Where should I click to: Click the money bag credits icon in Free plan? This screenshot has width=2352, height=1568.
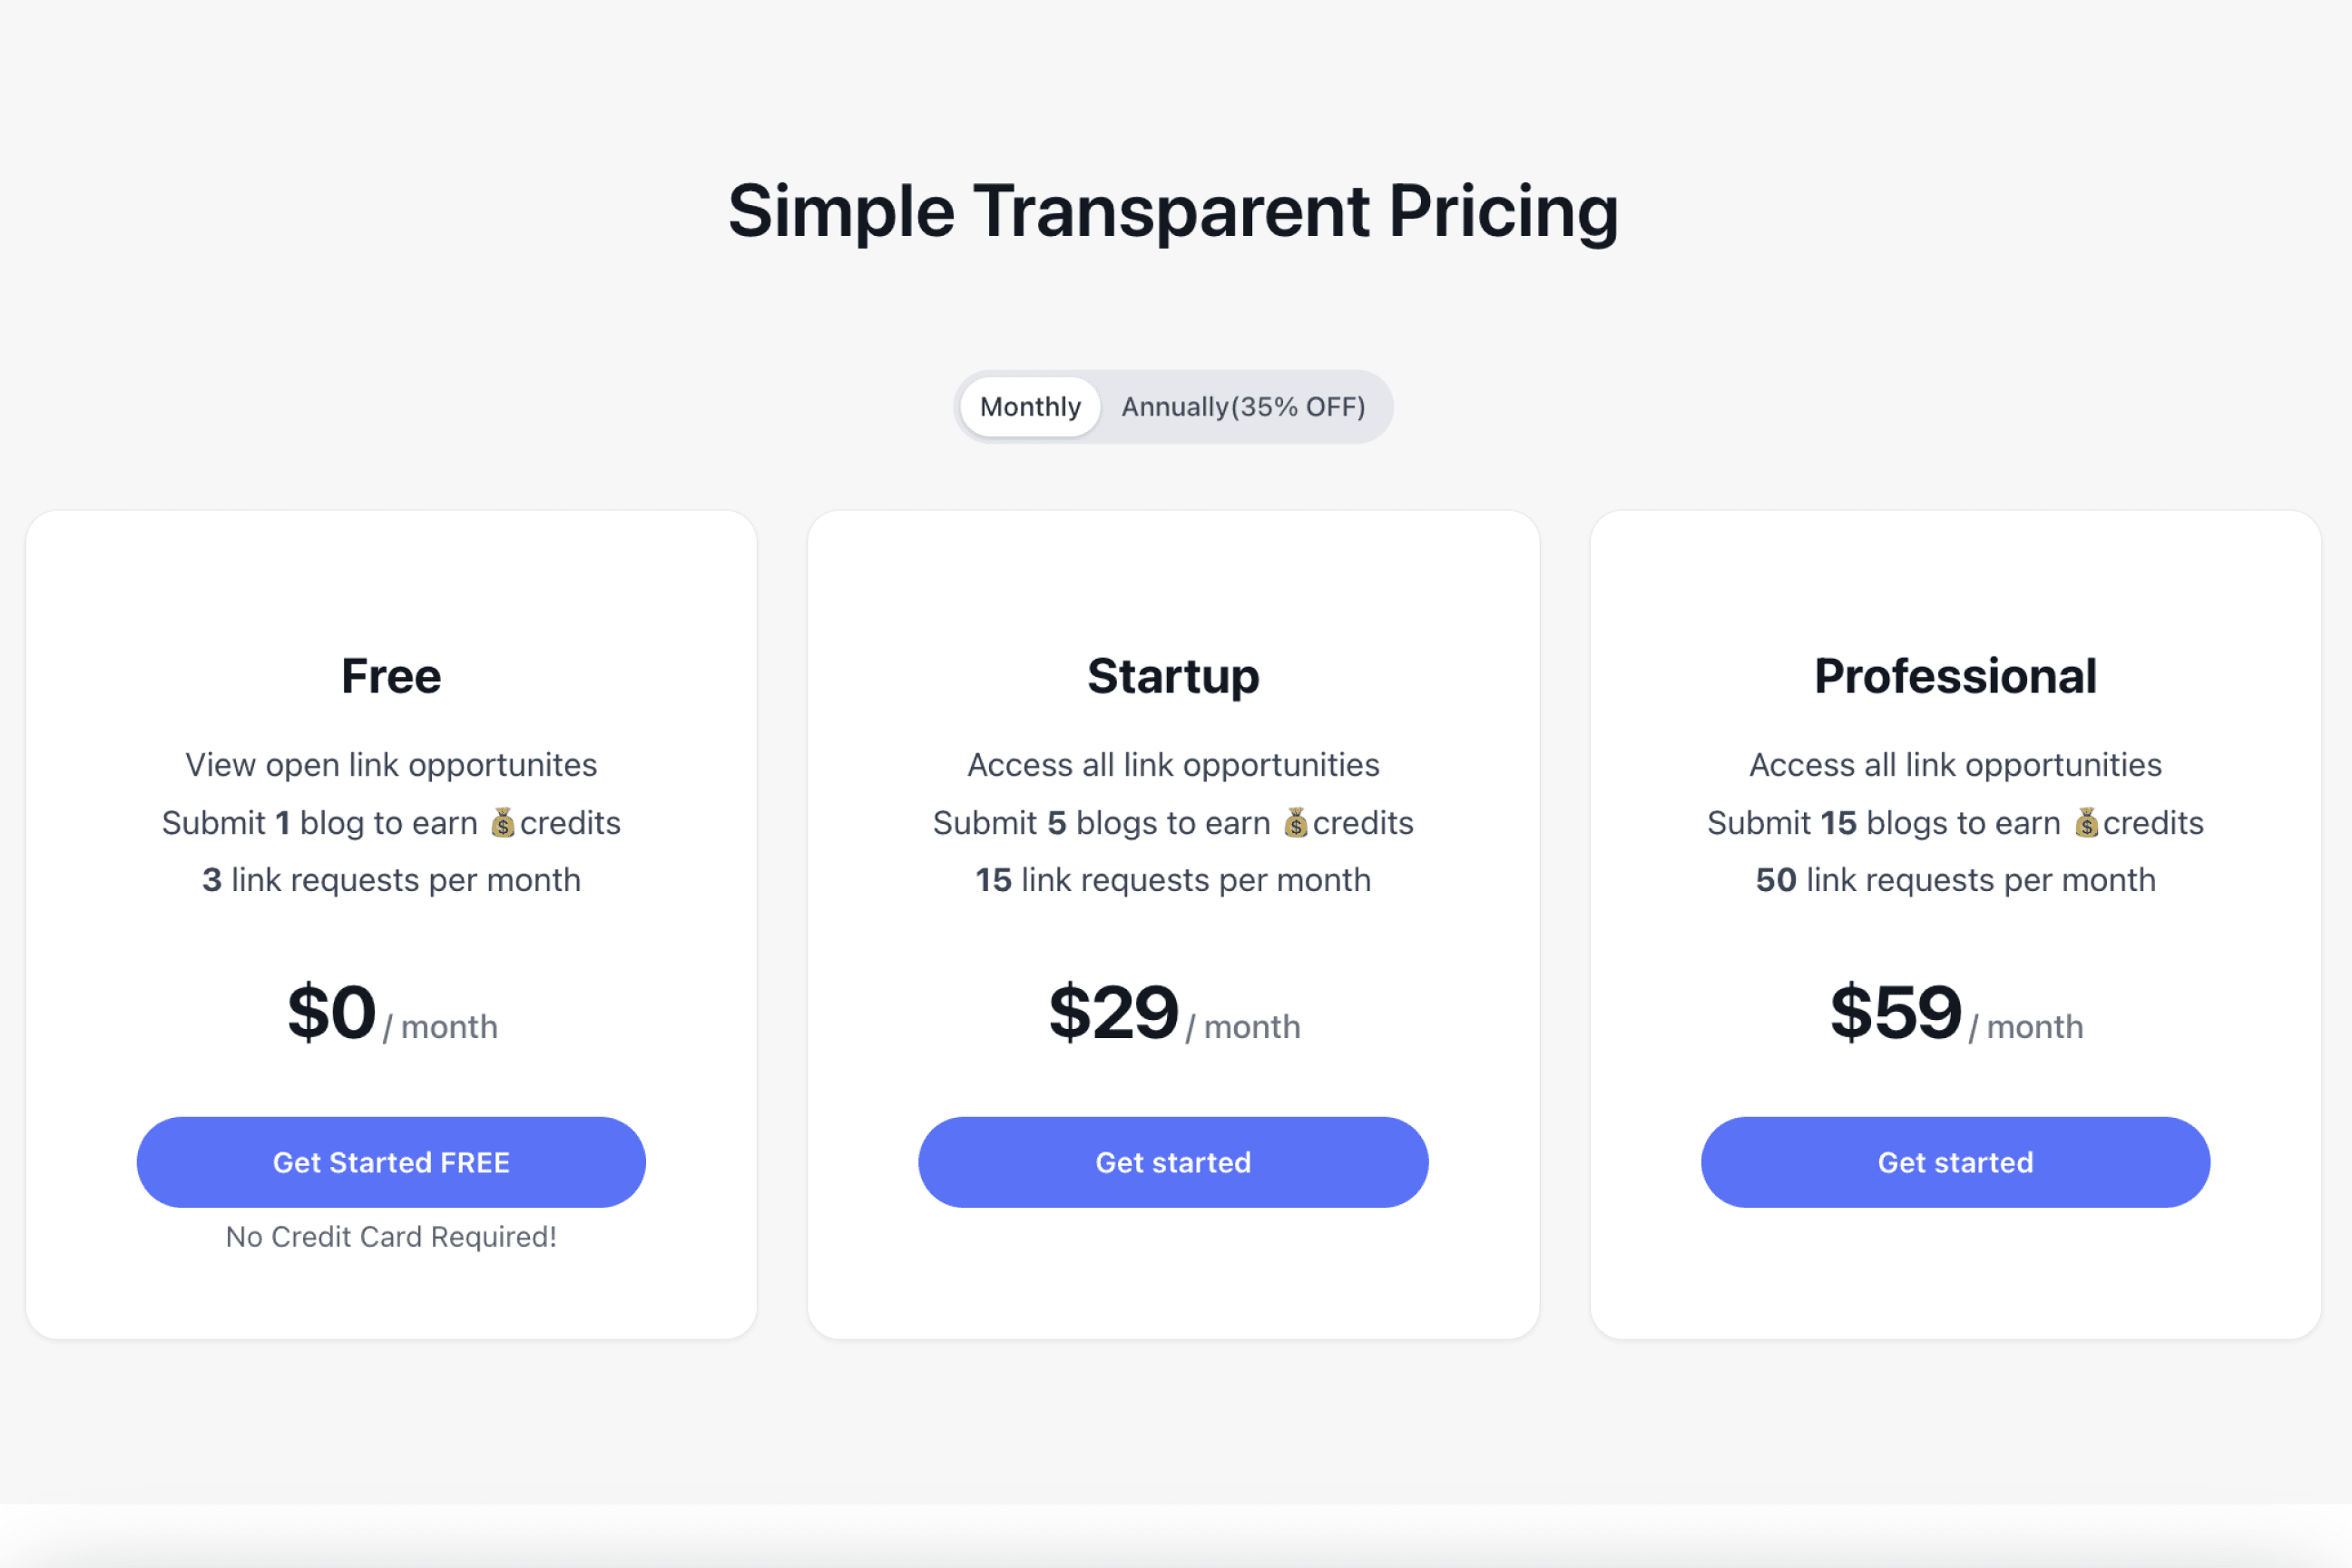503,822
